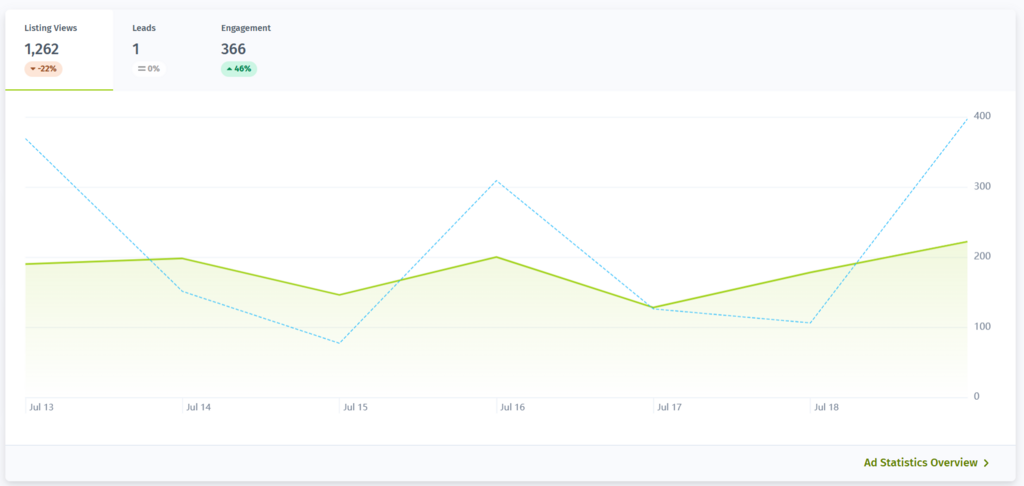This screenshot has width=1024, height=486.
Task: Click the 0 y-axis label
Action: click(976, 397)
